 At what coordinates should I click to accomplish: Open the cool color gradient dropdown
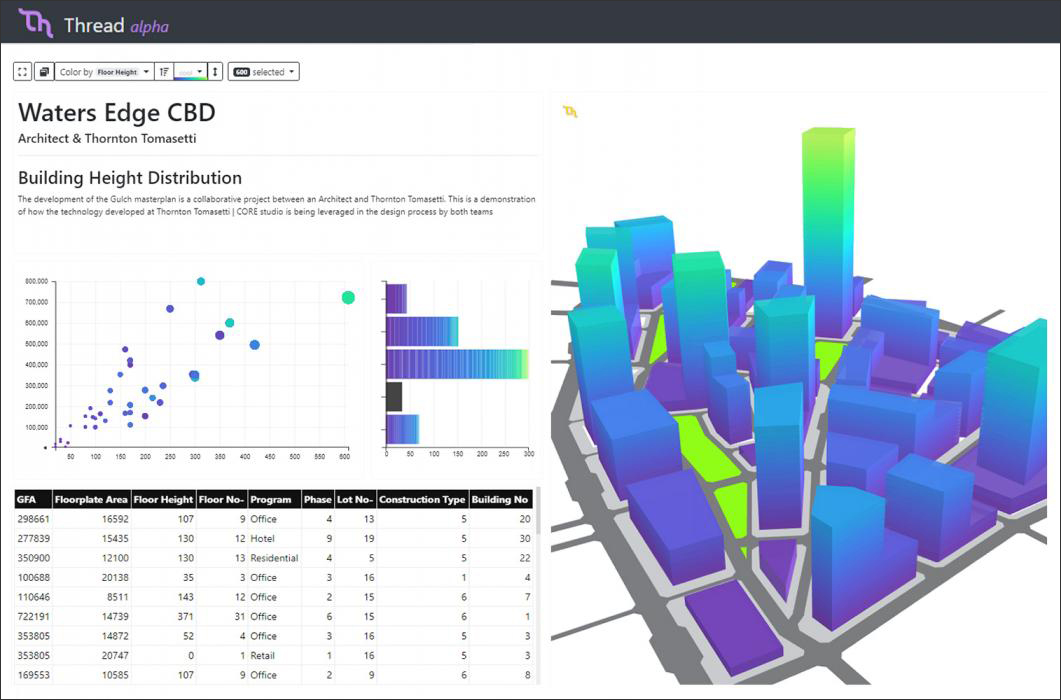[190, 72]
